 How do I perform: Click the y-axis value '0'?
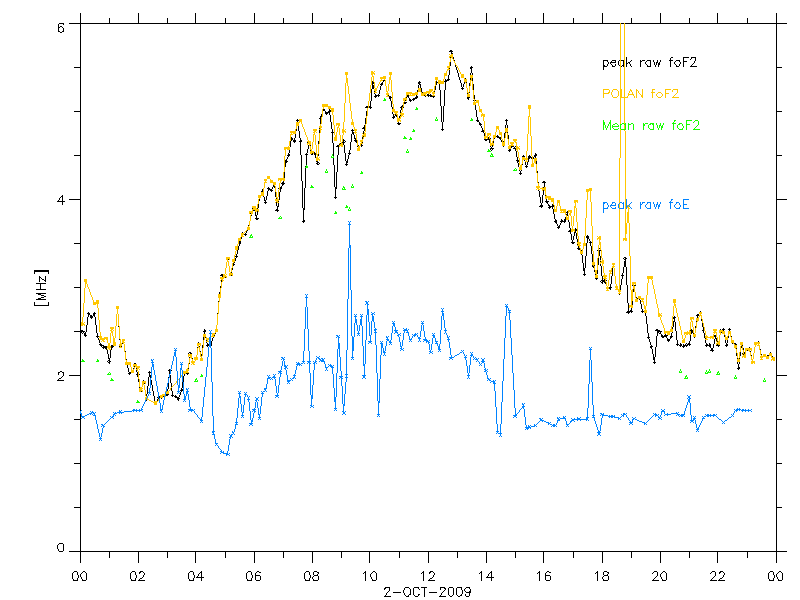[61, 548]
